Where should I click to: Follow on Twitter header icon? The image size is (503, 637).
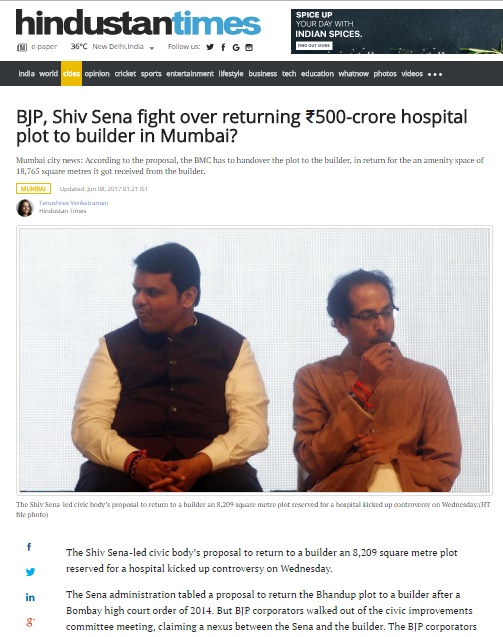pyautogui.click(x=210, y=47)
